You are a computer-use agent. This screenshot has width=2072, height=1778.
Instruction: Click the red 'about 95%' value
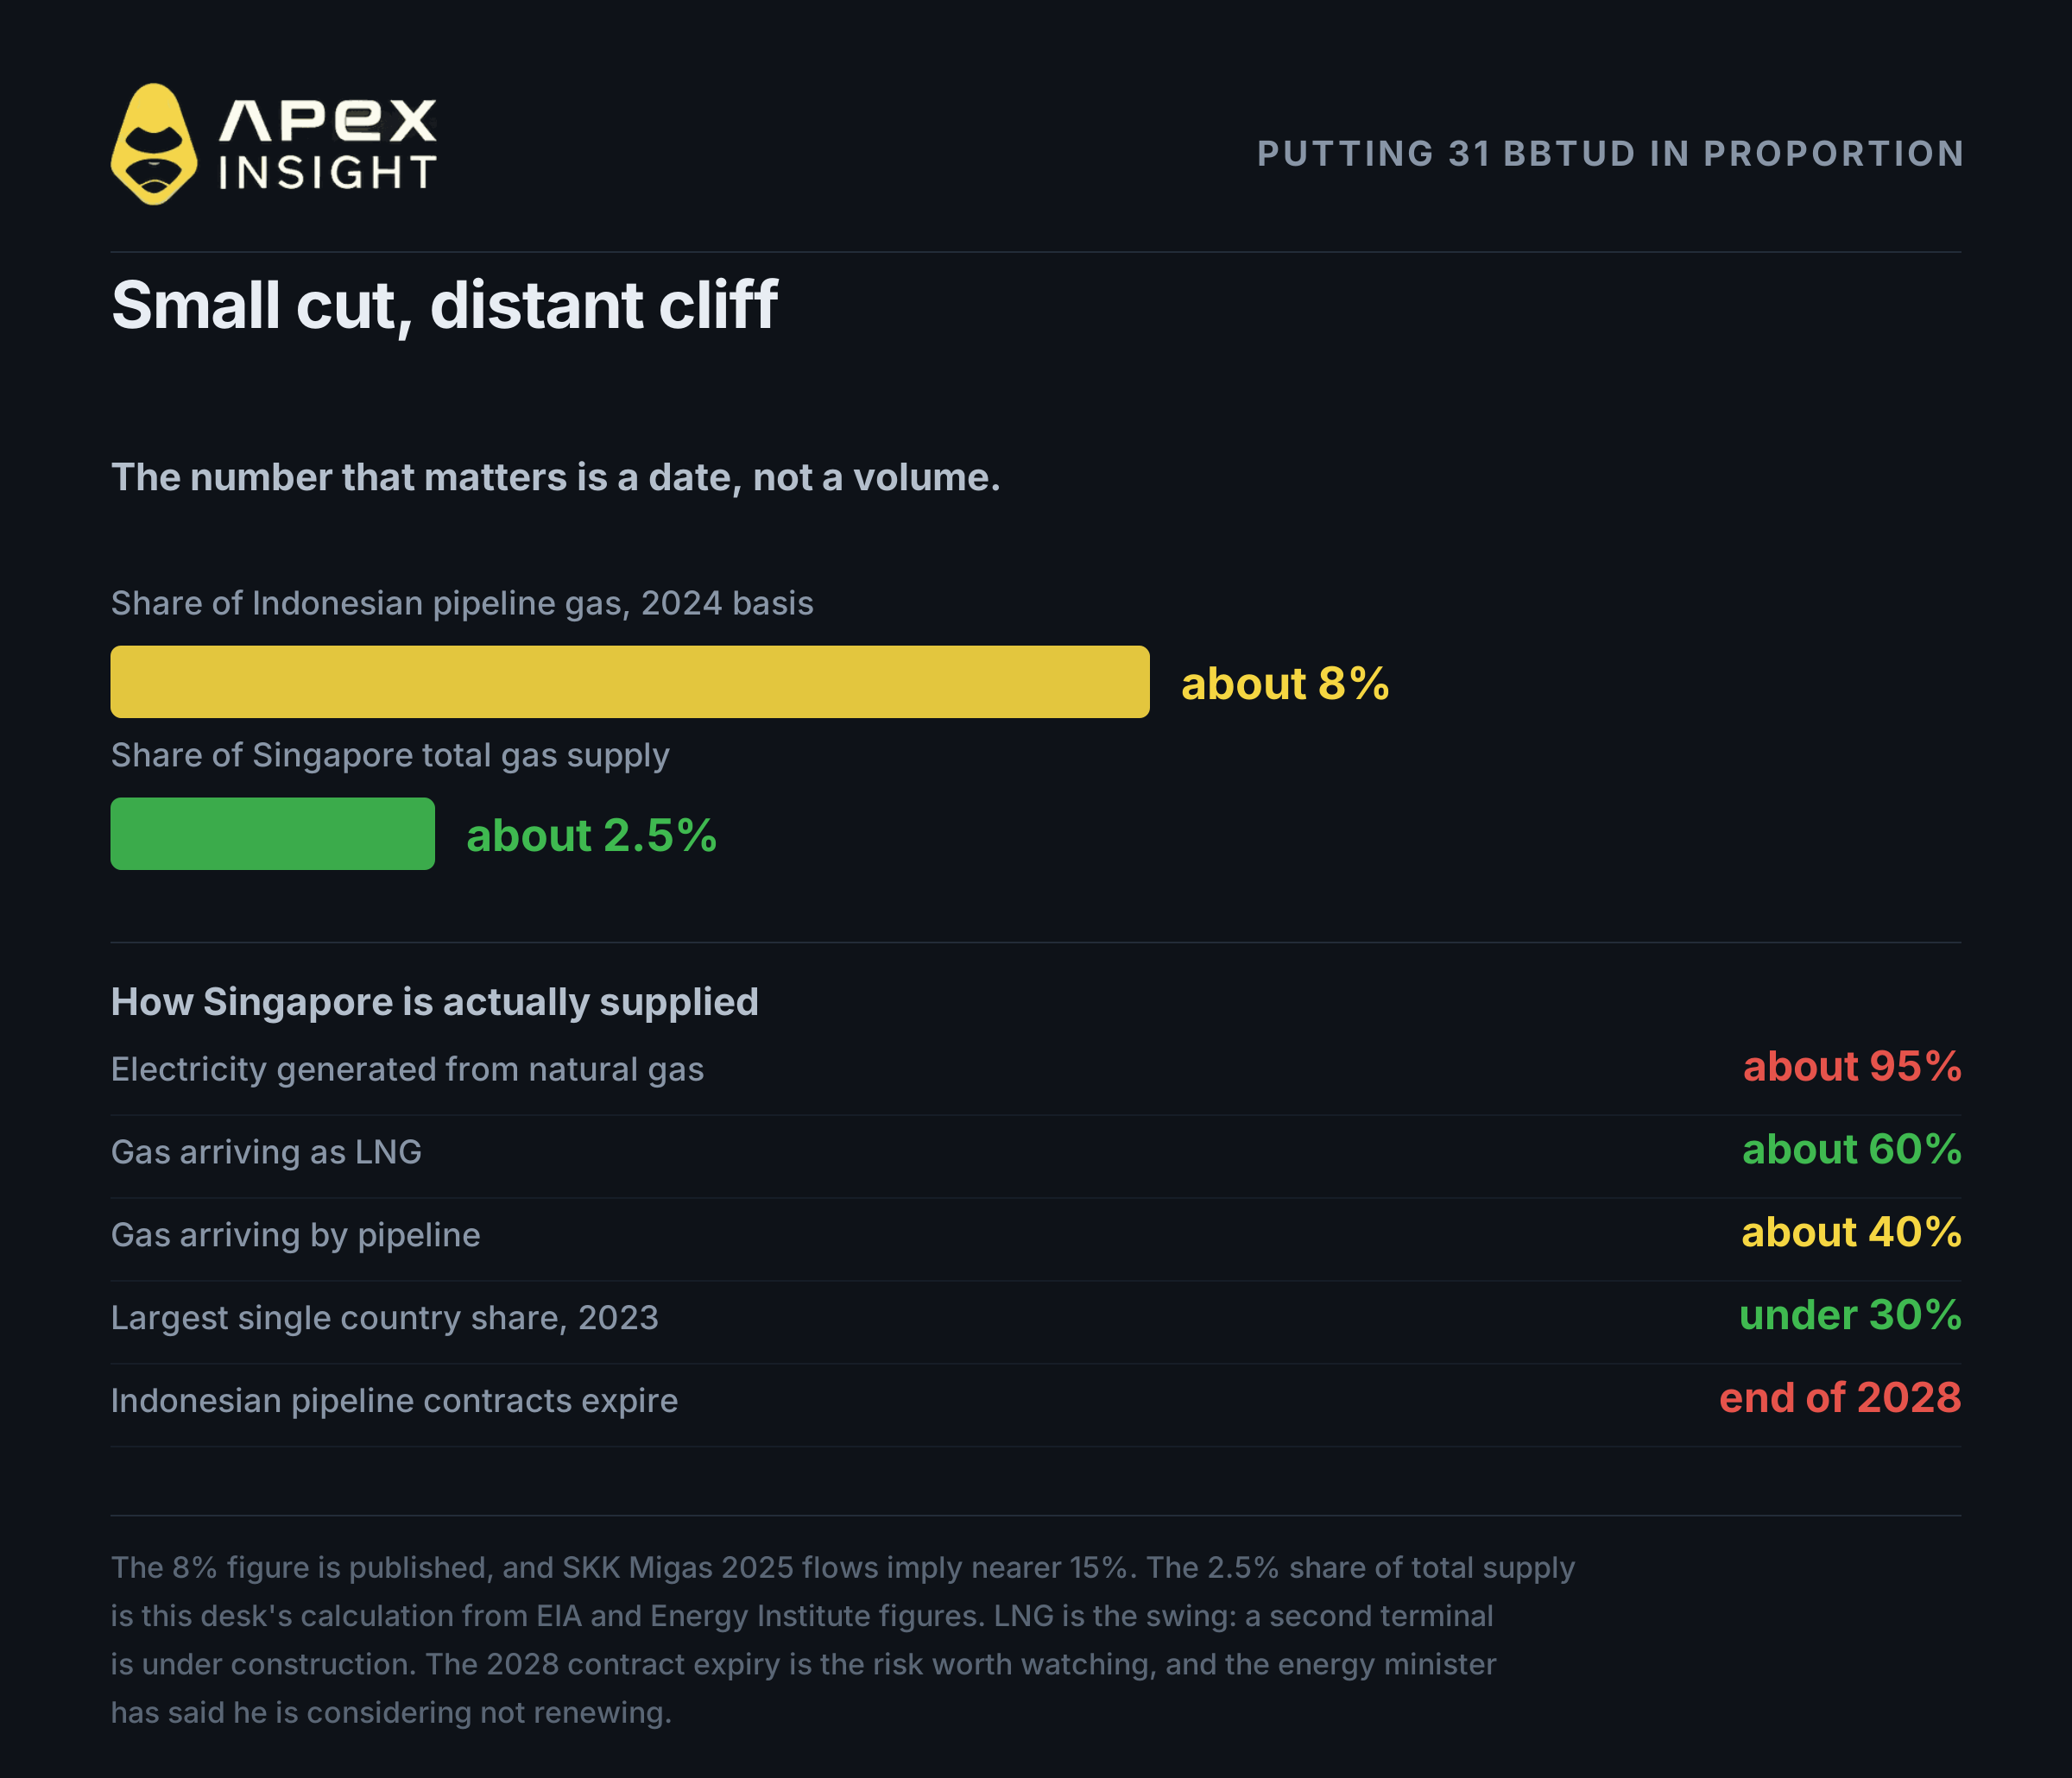tap(1852, 1067)
